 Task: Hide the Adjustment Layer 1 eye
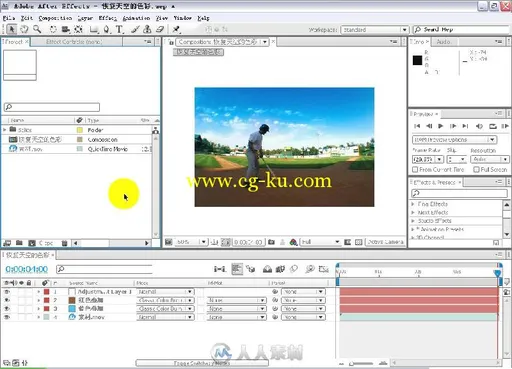coord(6,292)
